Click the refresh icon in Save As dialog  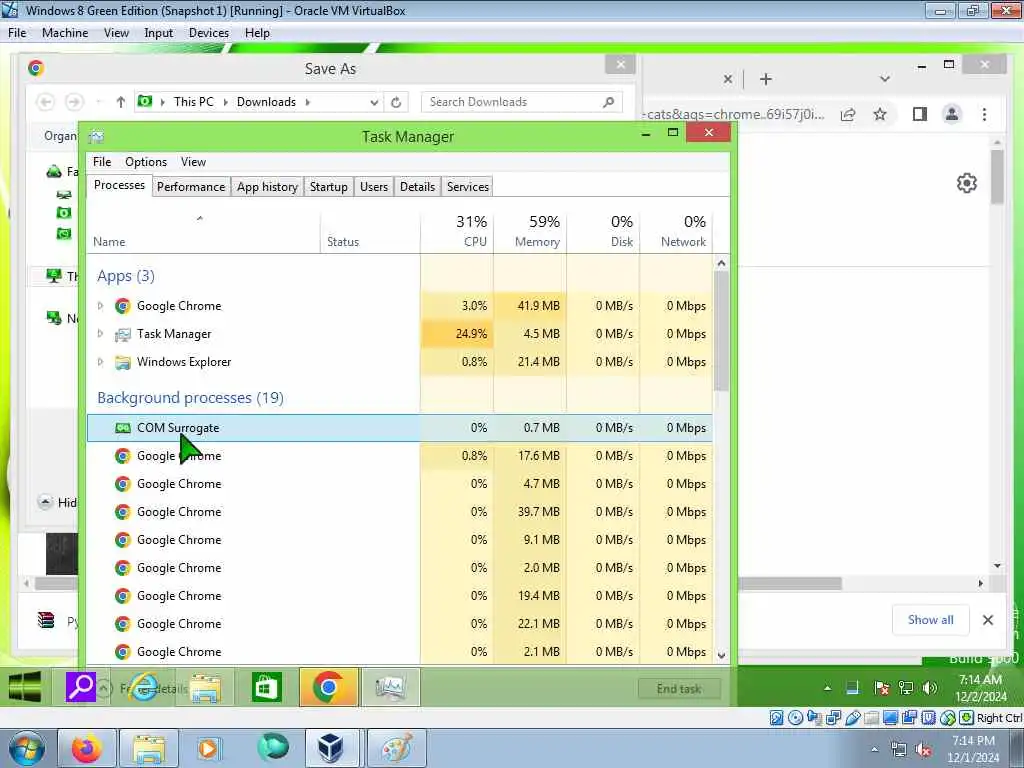point(396,102)
